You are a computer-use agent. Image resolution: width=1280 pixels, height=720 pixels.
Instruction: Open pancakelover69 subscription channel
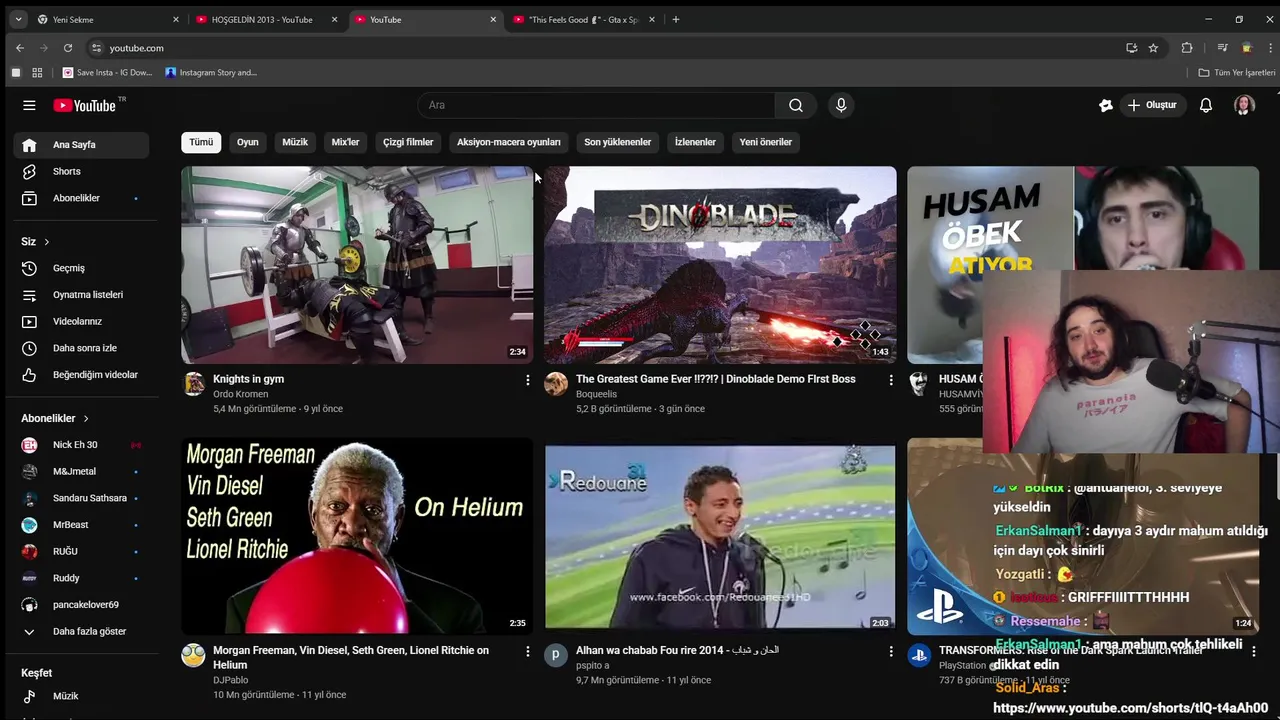pos(81,605)
